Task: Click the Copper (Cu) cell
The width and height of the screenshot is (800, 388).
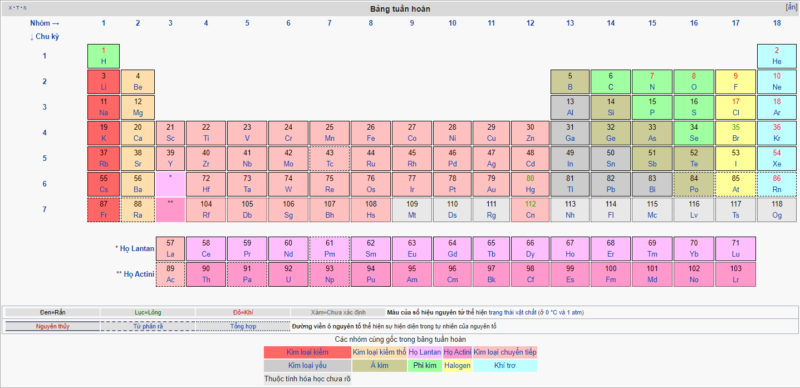Action: (491, 133)
